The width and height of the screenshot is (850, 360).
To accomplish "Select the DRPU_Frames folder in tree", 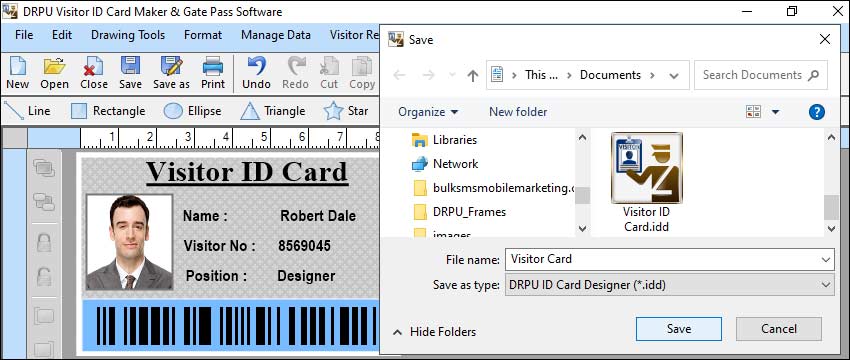I will pyautogui.click(x=459, y=212).
